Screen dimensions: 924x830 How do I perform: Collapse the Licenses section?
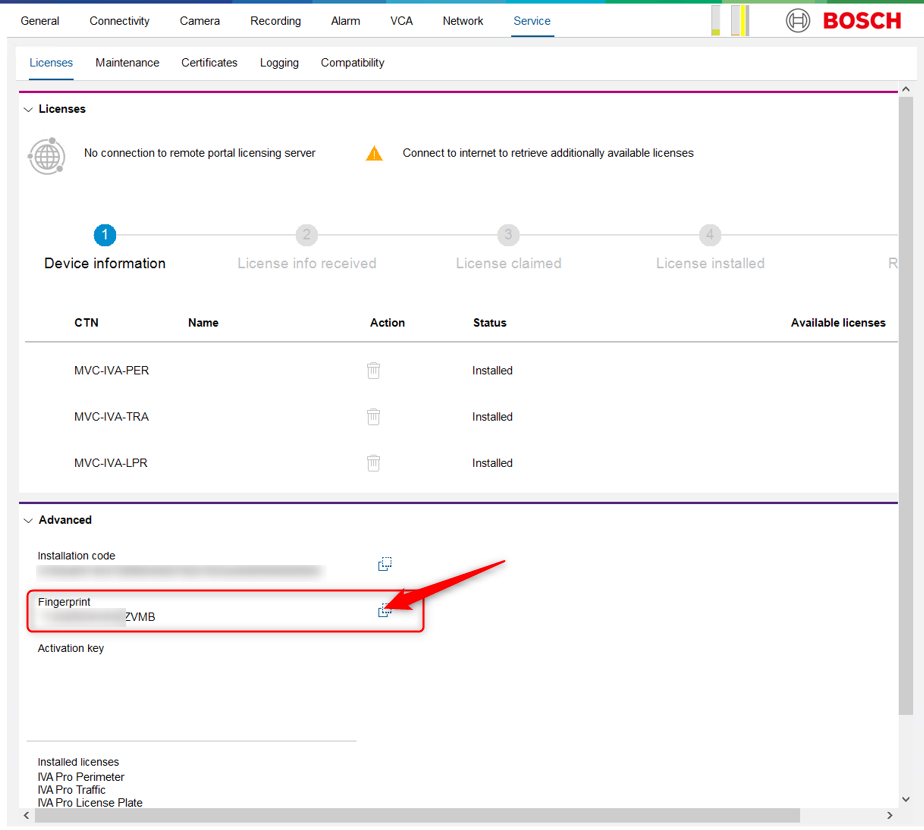[28, 109]
